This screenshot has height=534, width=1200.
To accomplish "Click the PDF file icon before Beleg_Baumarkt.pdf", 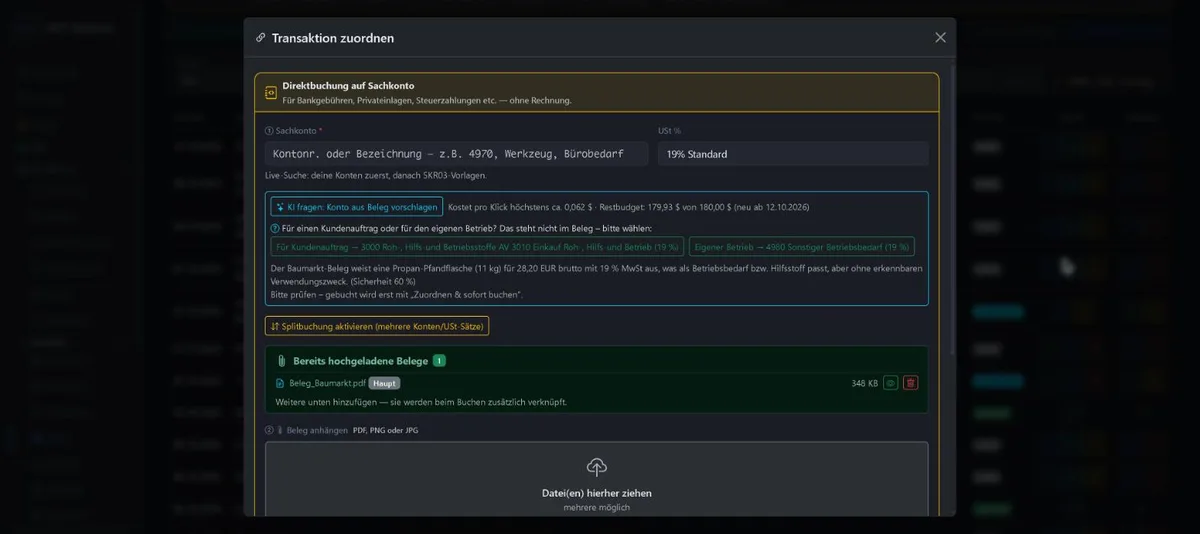I will [x=280, y=383].
